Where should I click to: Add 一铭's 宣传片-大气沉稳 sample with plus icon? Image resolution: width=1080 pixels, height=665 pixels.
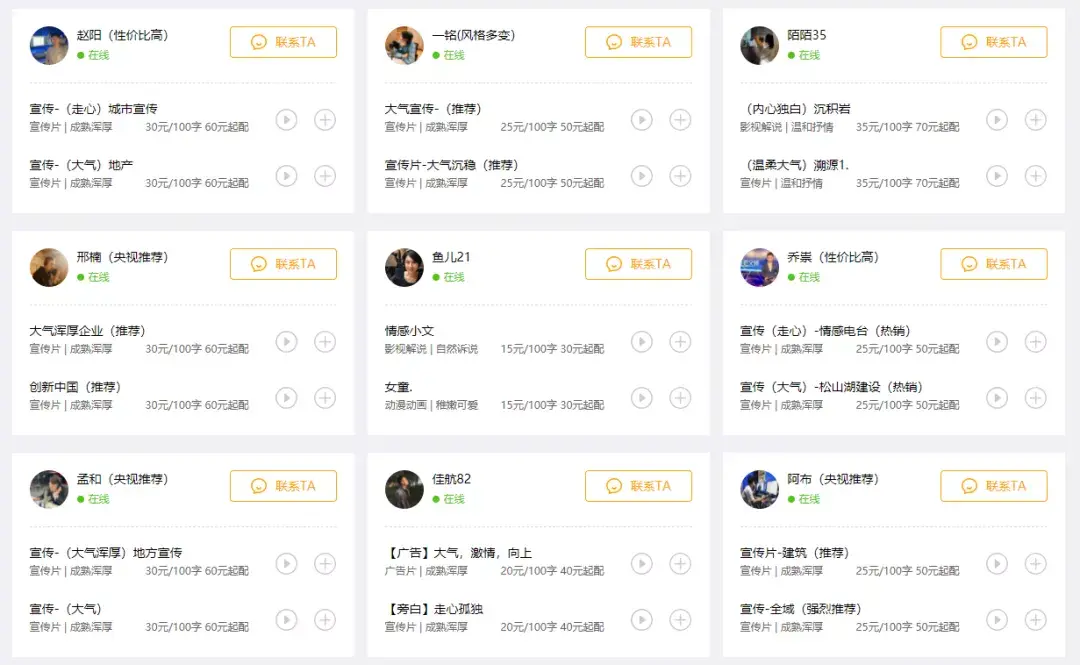(679, 175)
